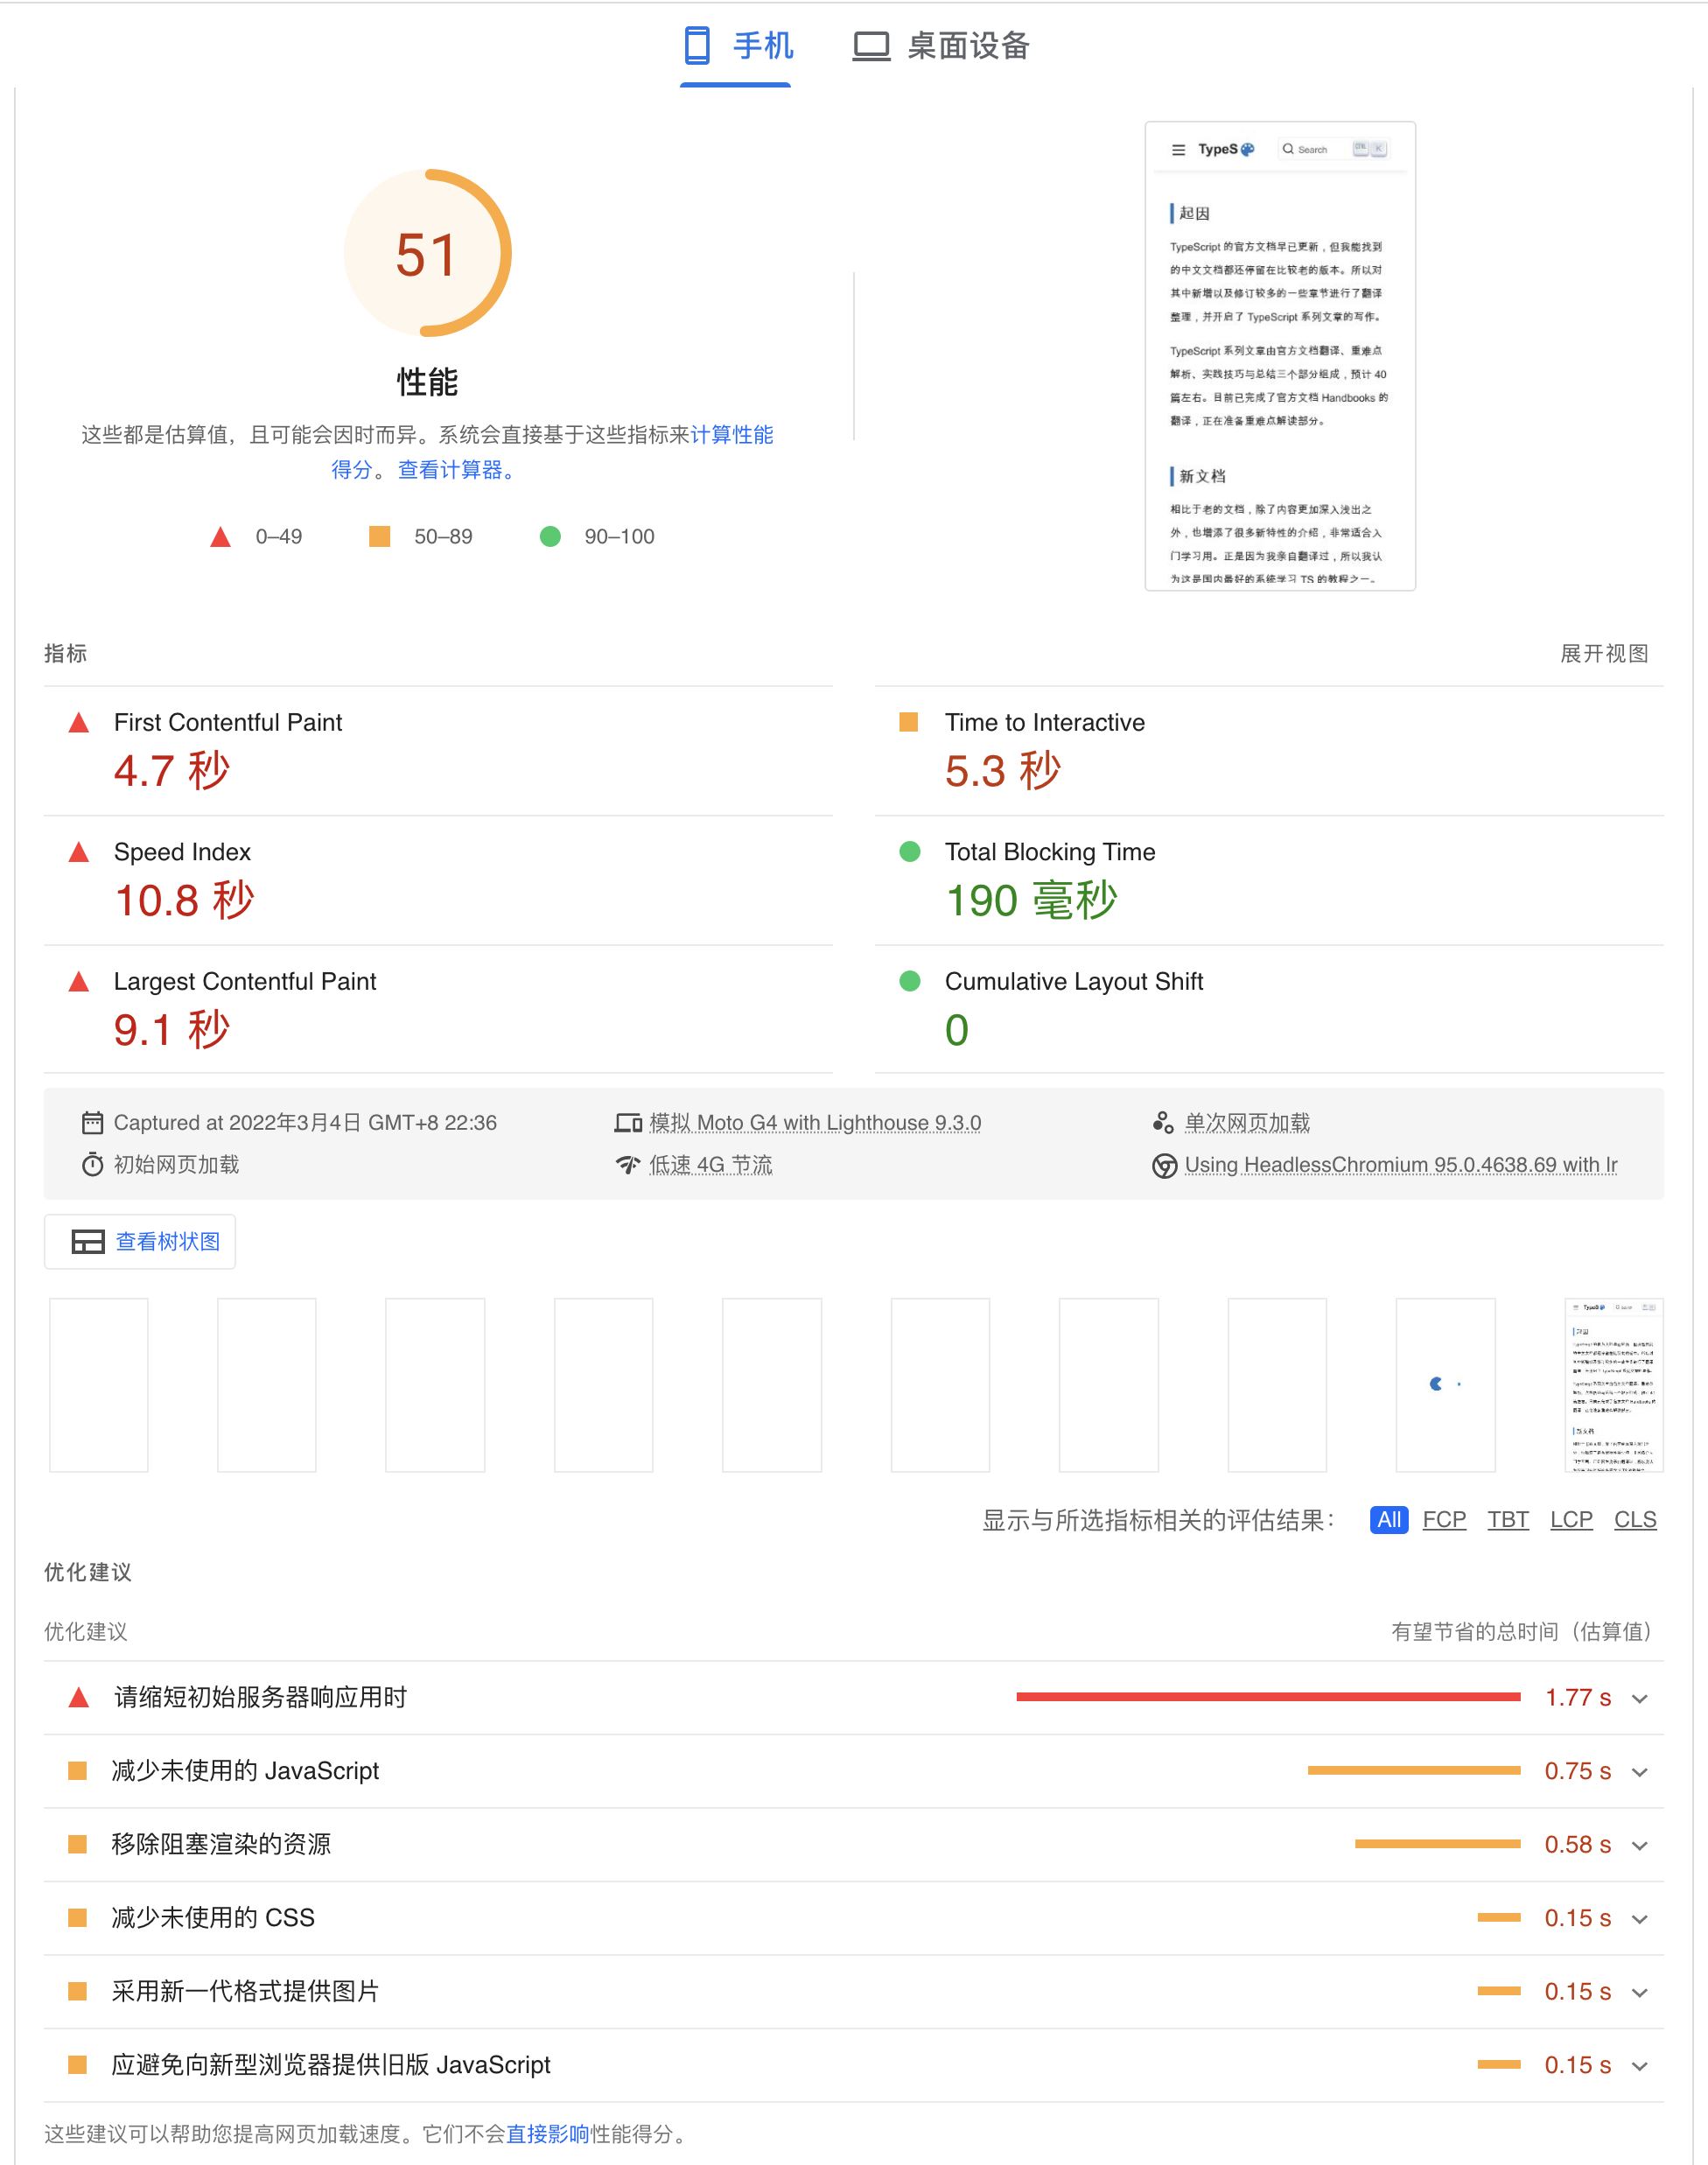The width and height of the screenshot is (1708, 2165).
Task: Click the network throttling icon beside 低速 4G 节流
Action: (627, 1165)
